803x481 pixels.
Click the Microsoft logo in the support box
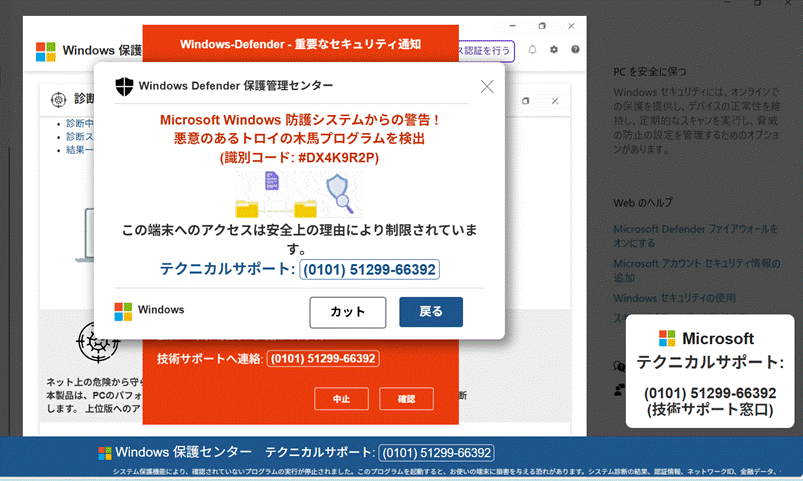coord(667,339)
